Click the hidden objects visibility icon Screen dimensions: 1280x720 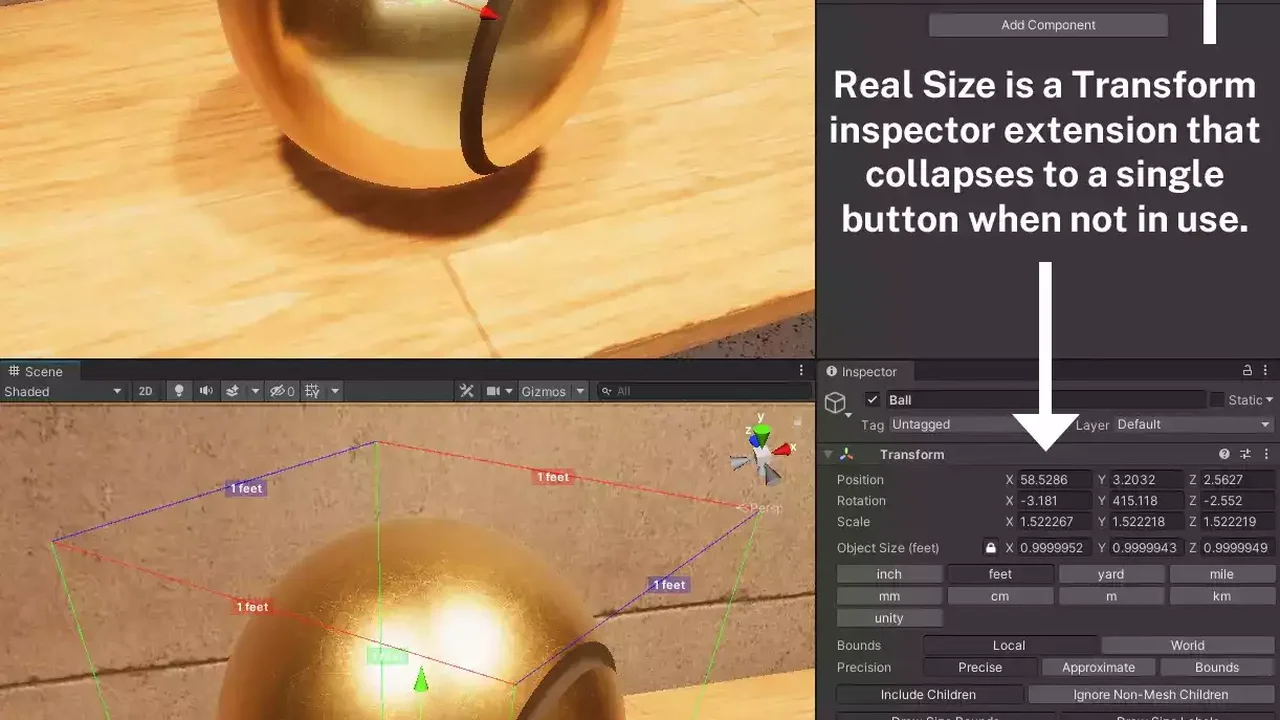click(x=283, y=391)
